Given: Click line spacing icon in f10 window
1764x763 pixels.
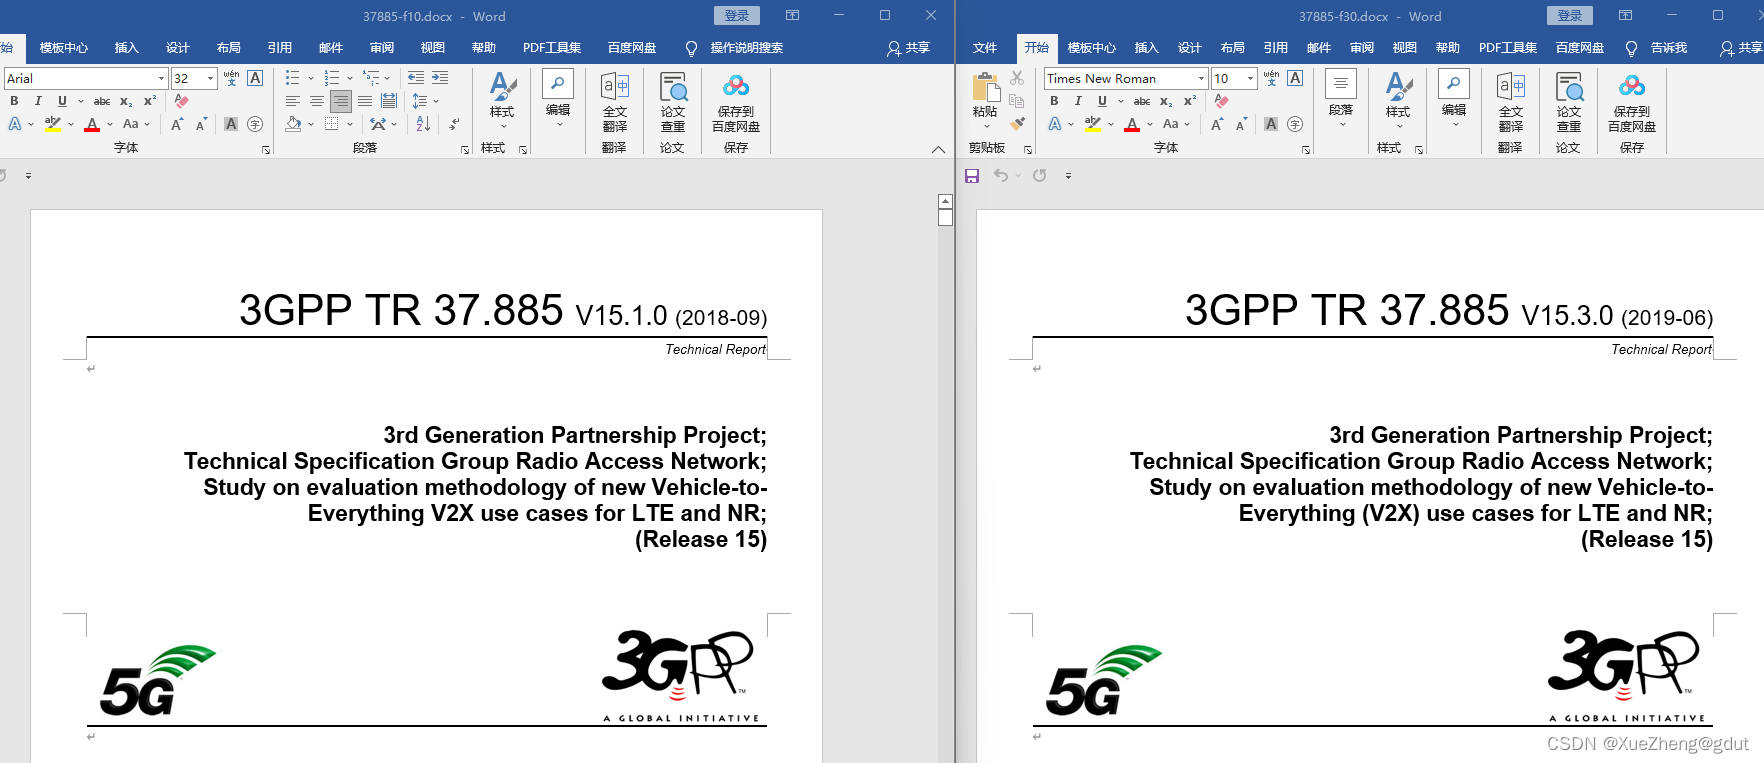Looking at the screenshot, I should point(420,101).
